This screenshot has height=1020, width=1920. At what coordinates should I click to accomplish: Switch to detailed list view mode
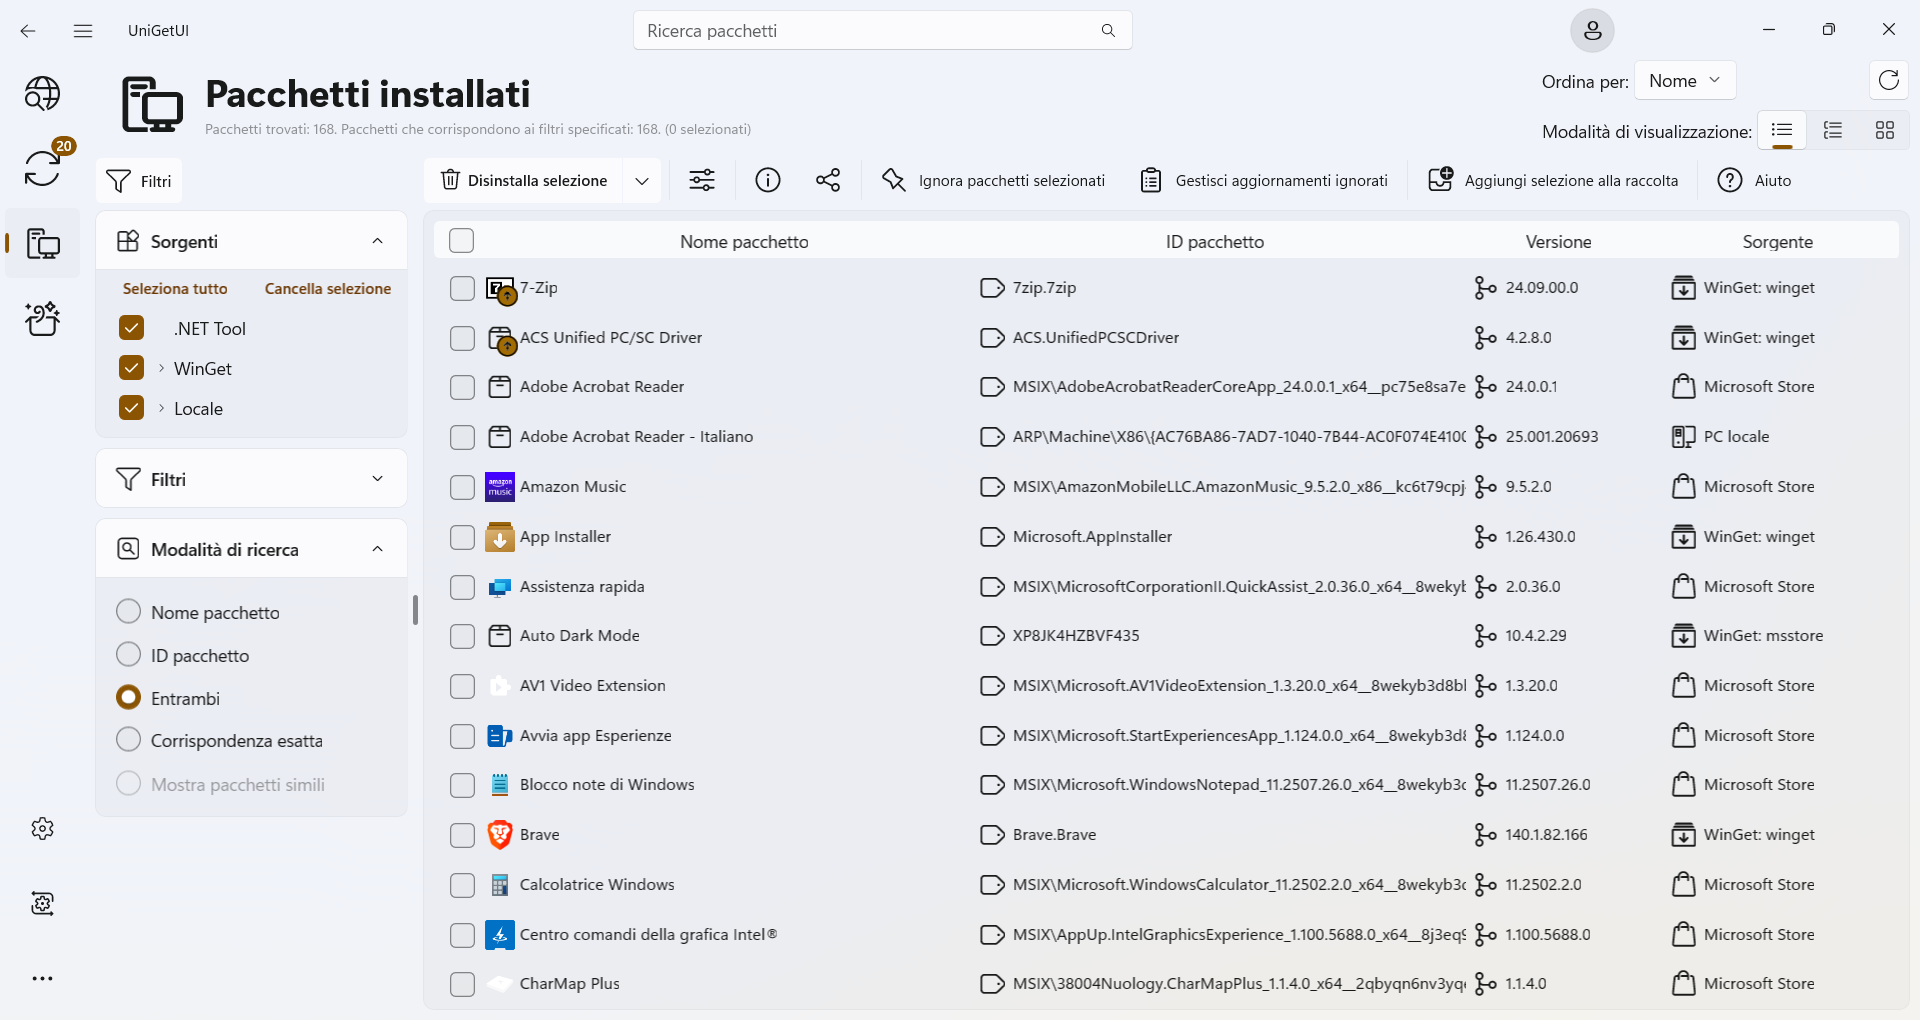(x=1833, y=130)
